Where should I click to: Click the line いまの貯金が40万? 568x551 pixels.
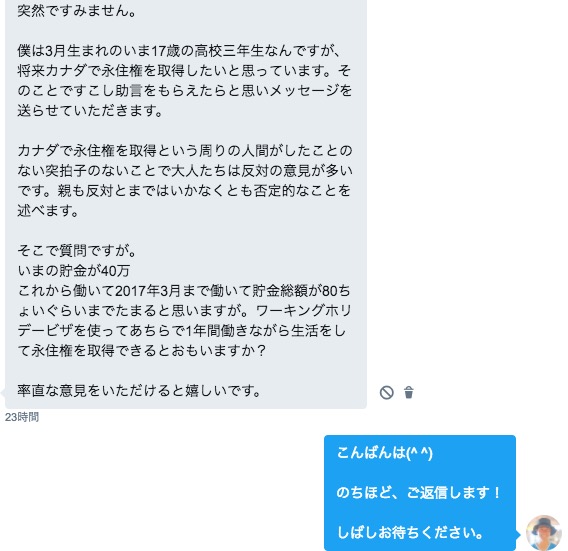pos(74,271)
